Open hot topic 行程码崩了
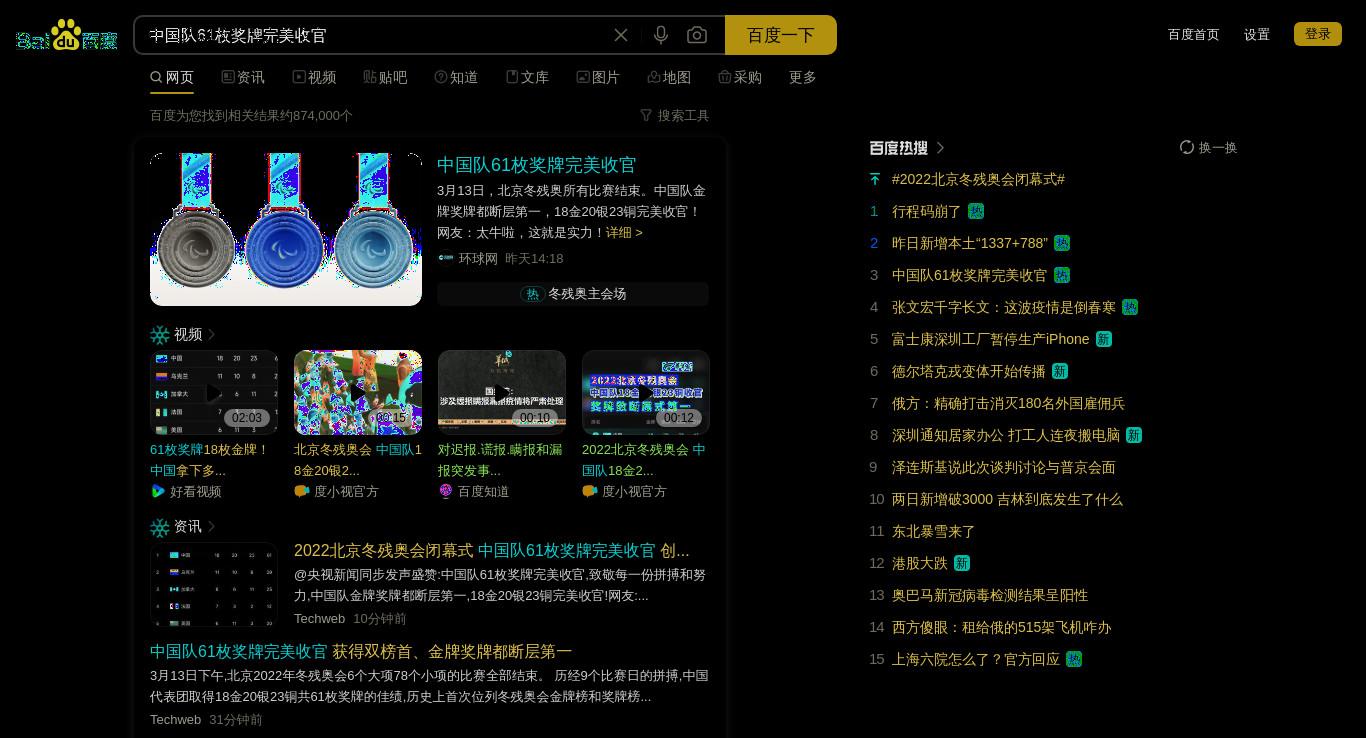Screen dimensions: 1366x738 (x=927, y=211)
